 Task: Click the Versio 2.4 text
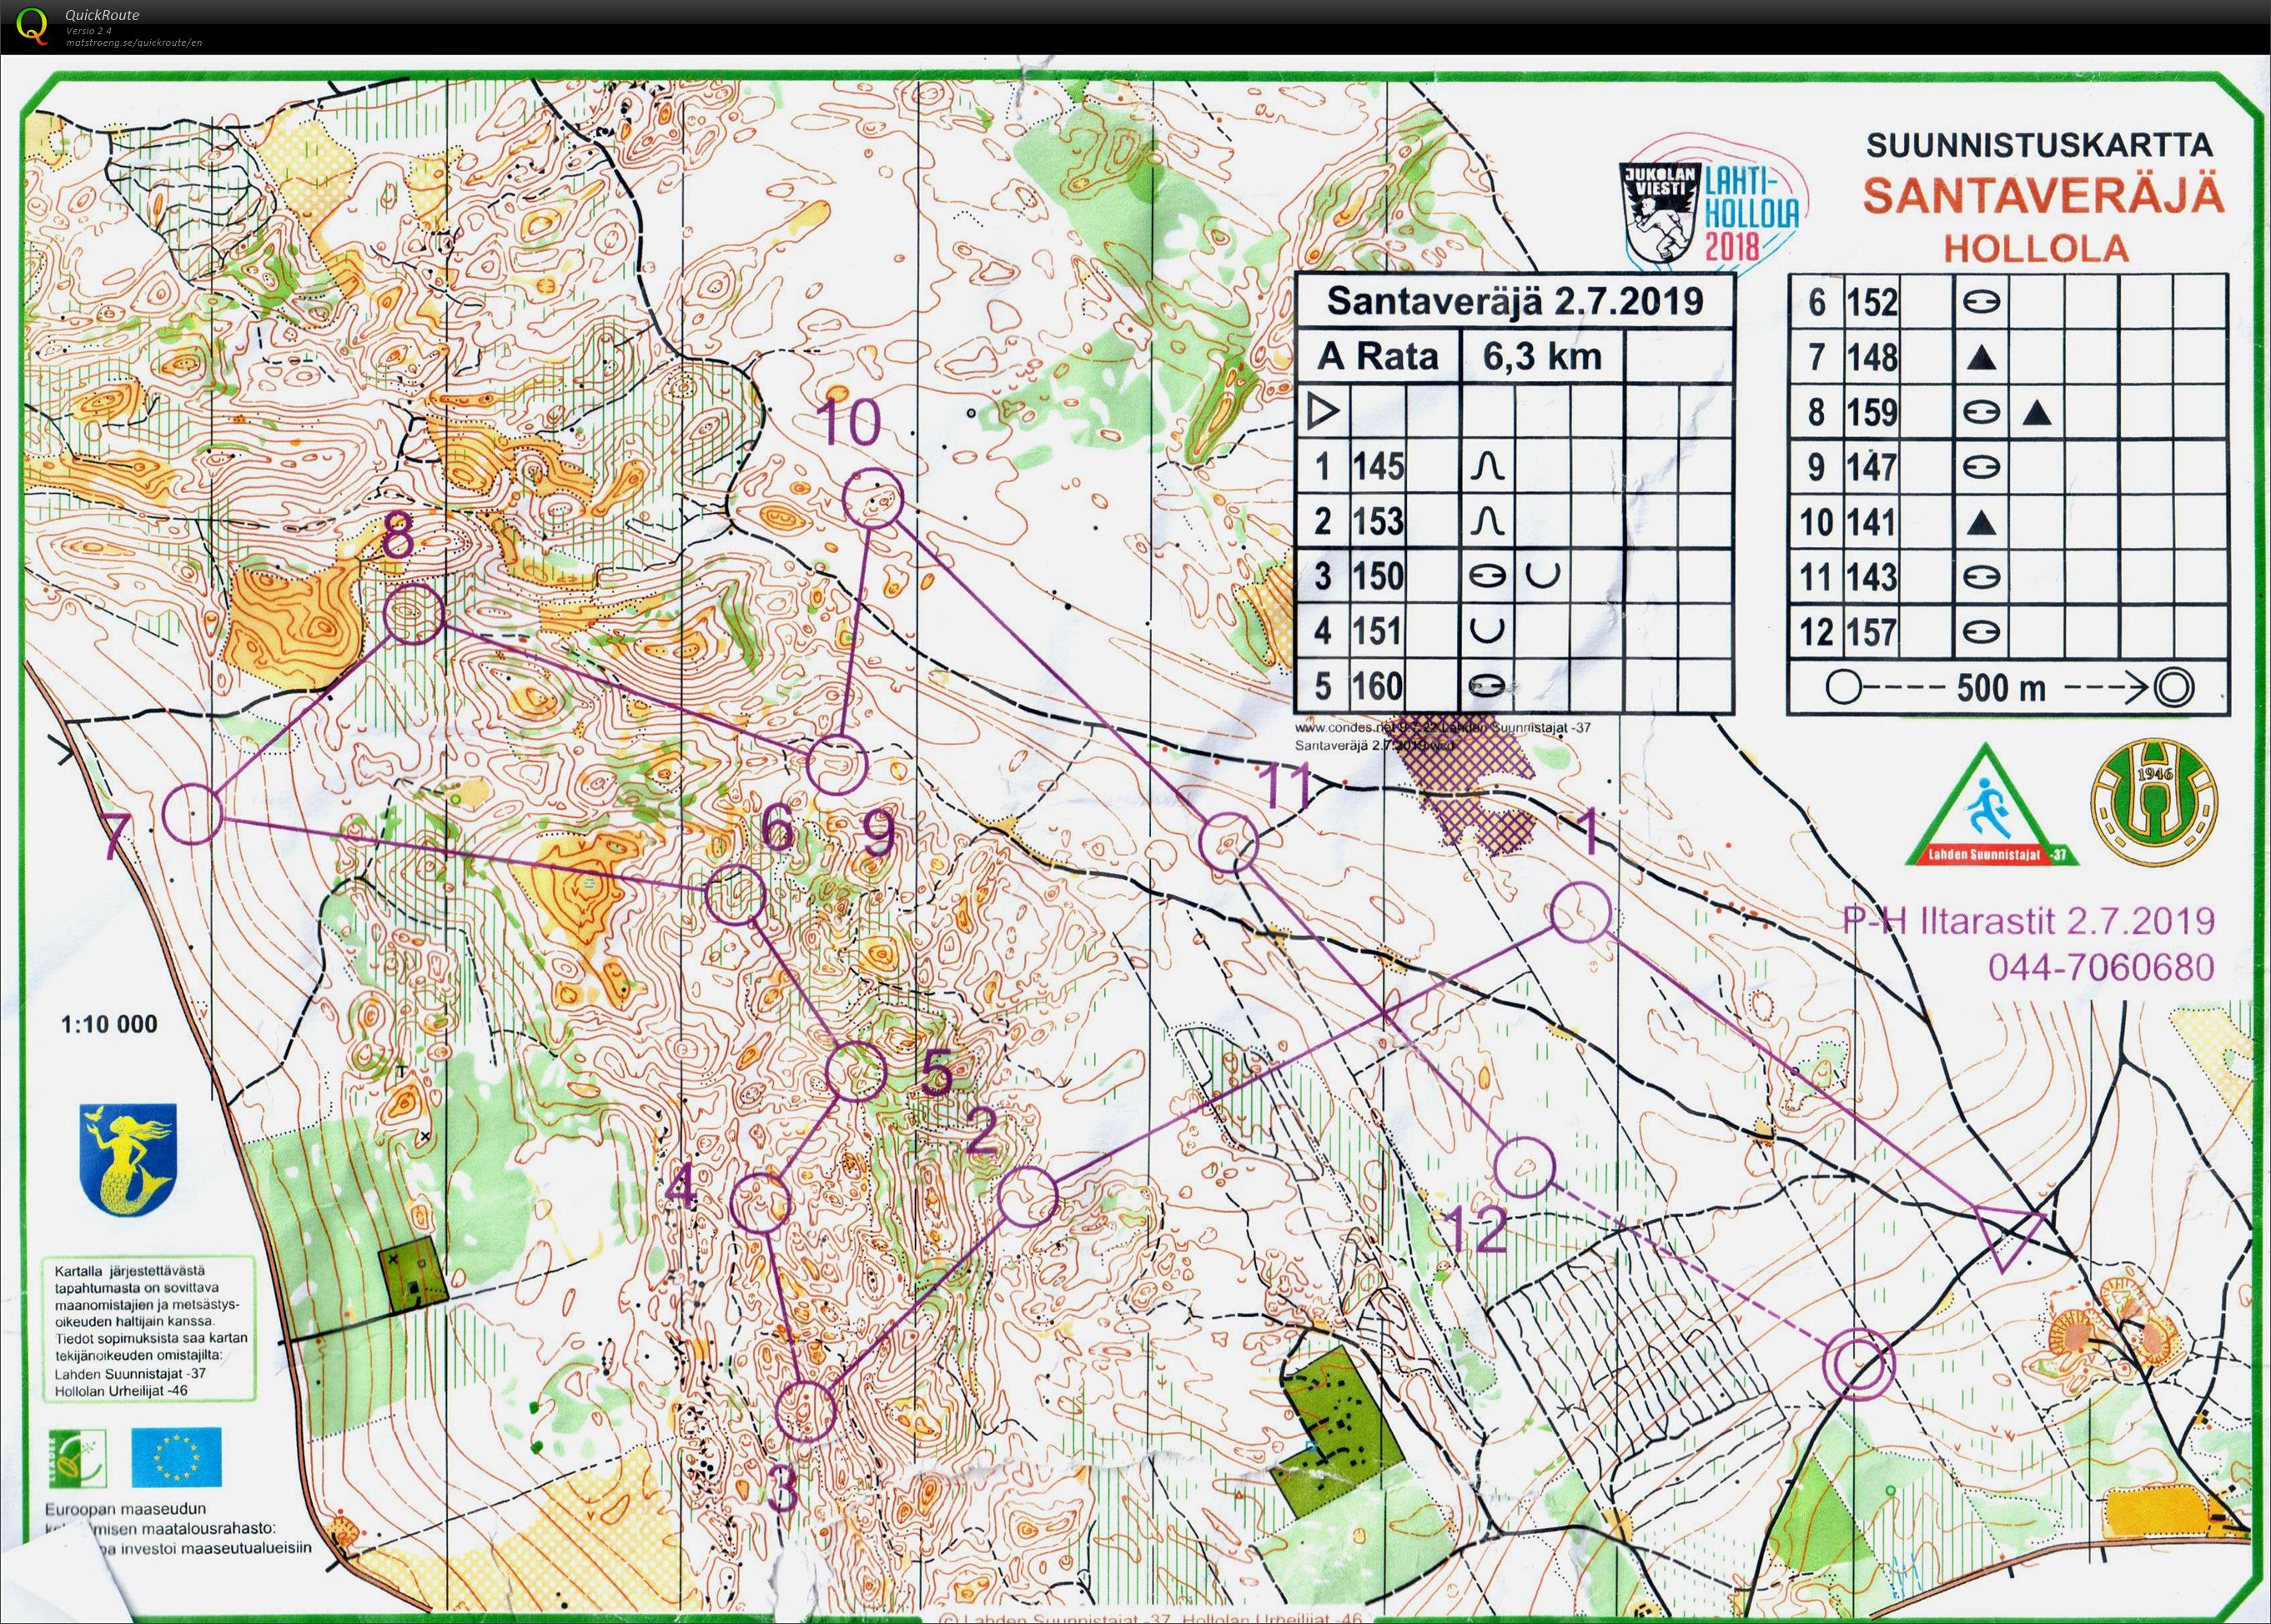coord(89,31)
